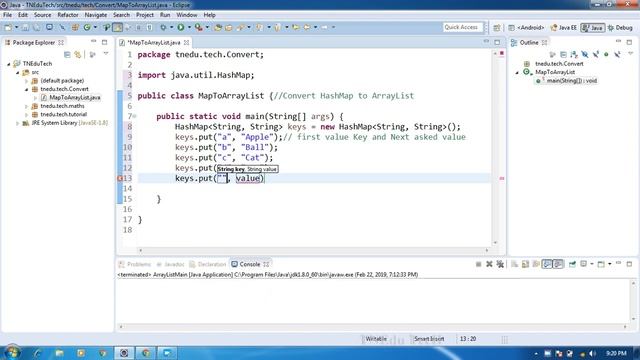640x360 pixels.
Task: Toggle Hide Fields in Outline toolbar
Action: coord(585,54)
